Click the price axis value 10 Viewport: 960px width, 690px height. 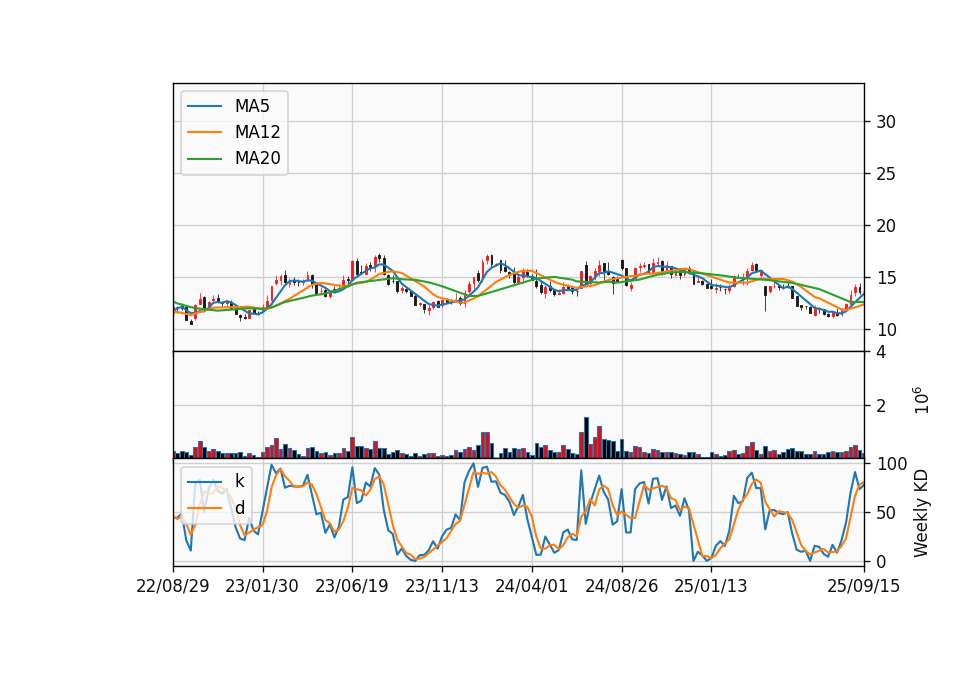point(886,330)
